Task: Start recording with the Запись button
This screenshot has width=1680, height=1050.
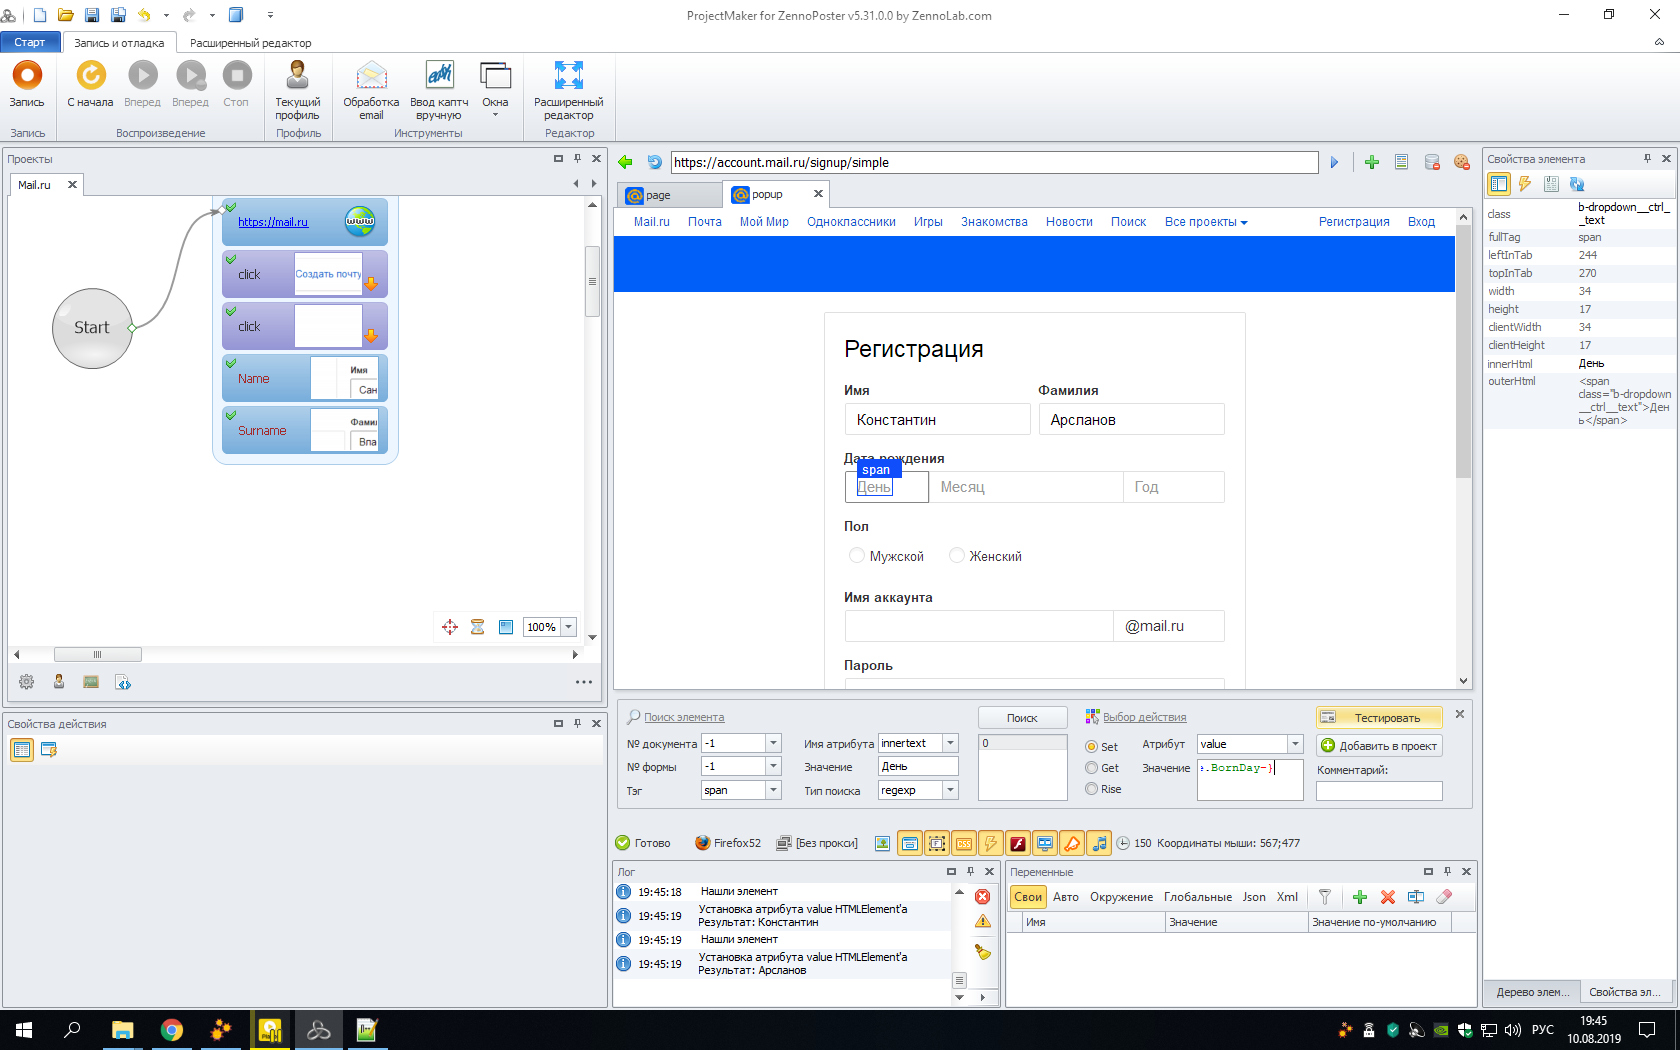Action: [27, 84]
